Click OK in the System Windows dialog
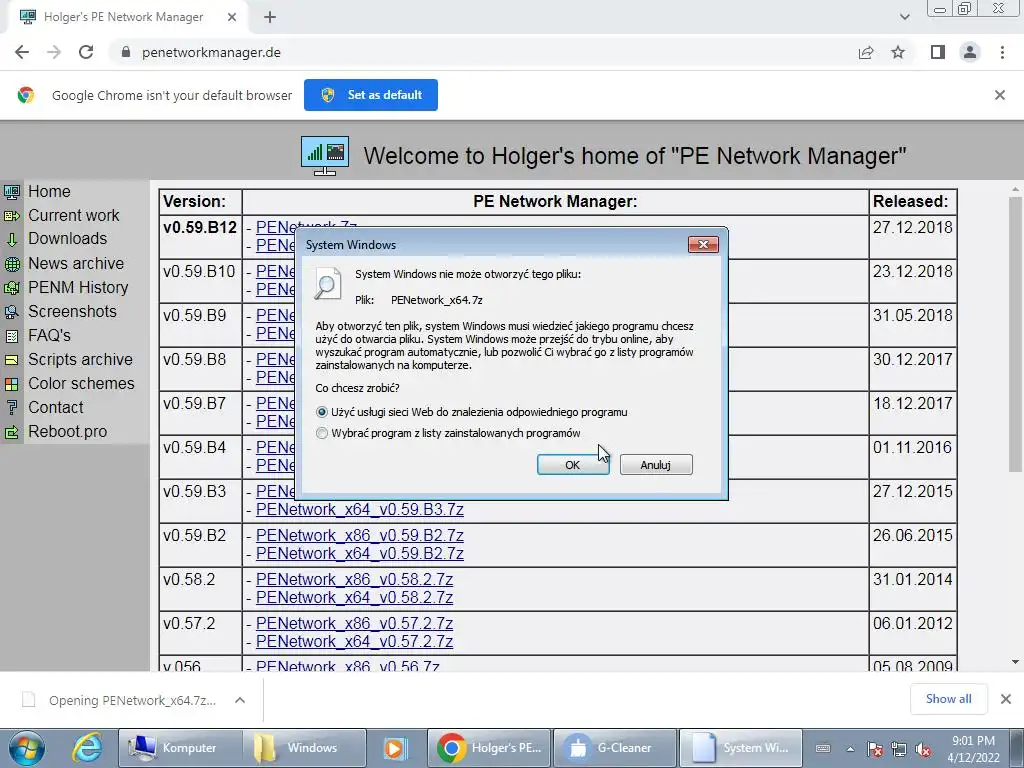This screenshot has width=1024, height=768. (573, 465)
